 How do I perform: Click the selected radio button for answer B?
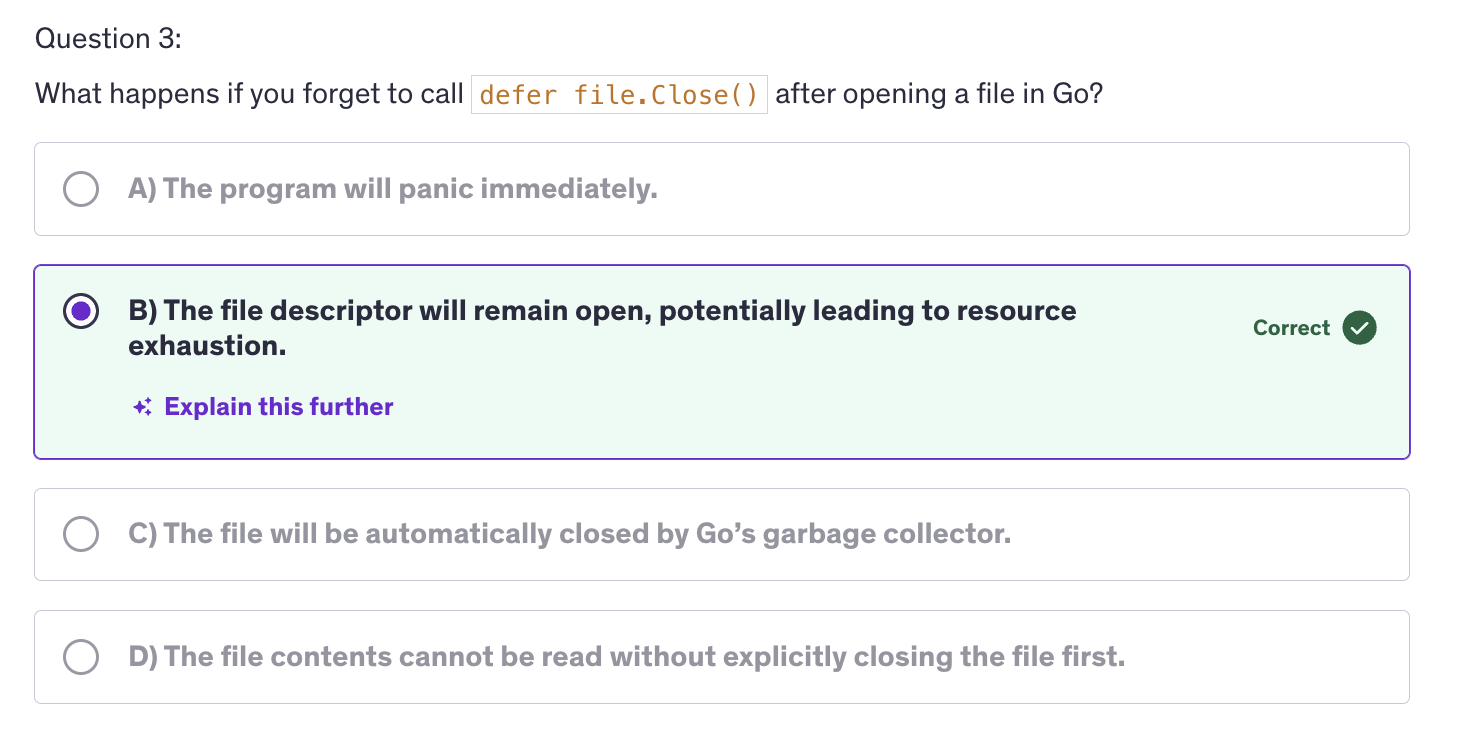(81, 312)
